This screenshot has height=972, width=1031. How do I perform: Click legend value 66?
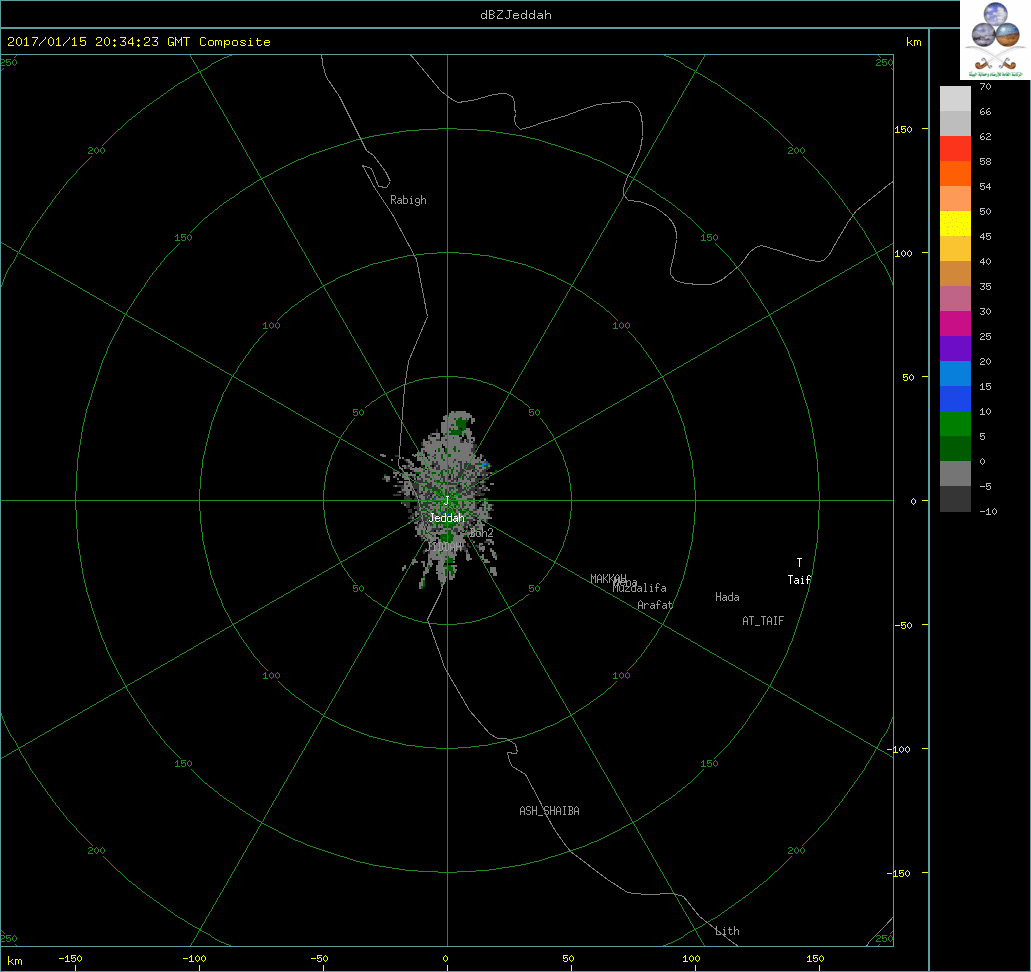[985, 111]
